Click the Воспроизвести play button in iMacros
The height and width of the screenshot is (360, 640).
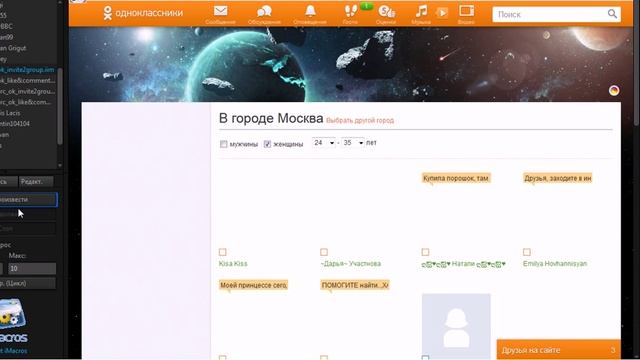28,200
